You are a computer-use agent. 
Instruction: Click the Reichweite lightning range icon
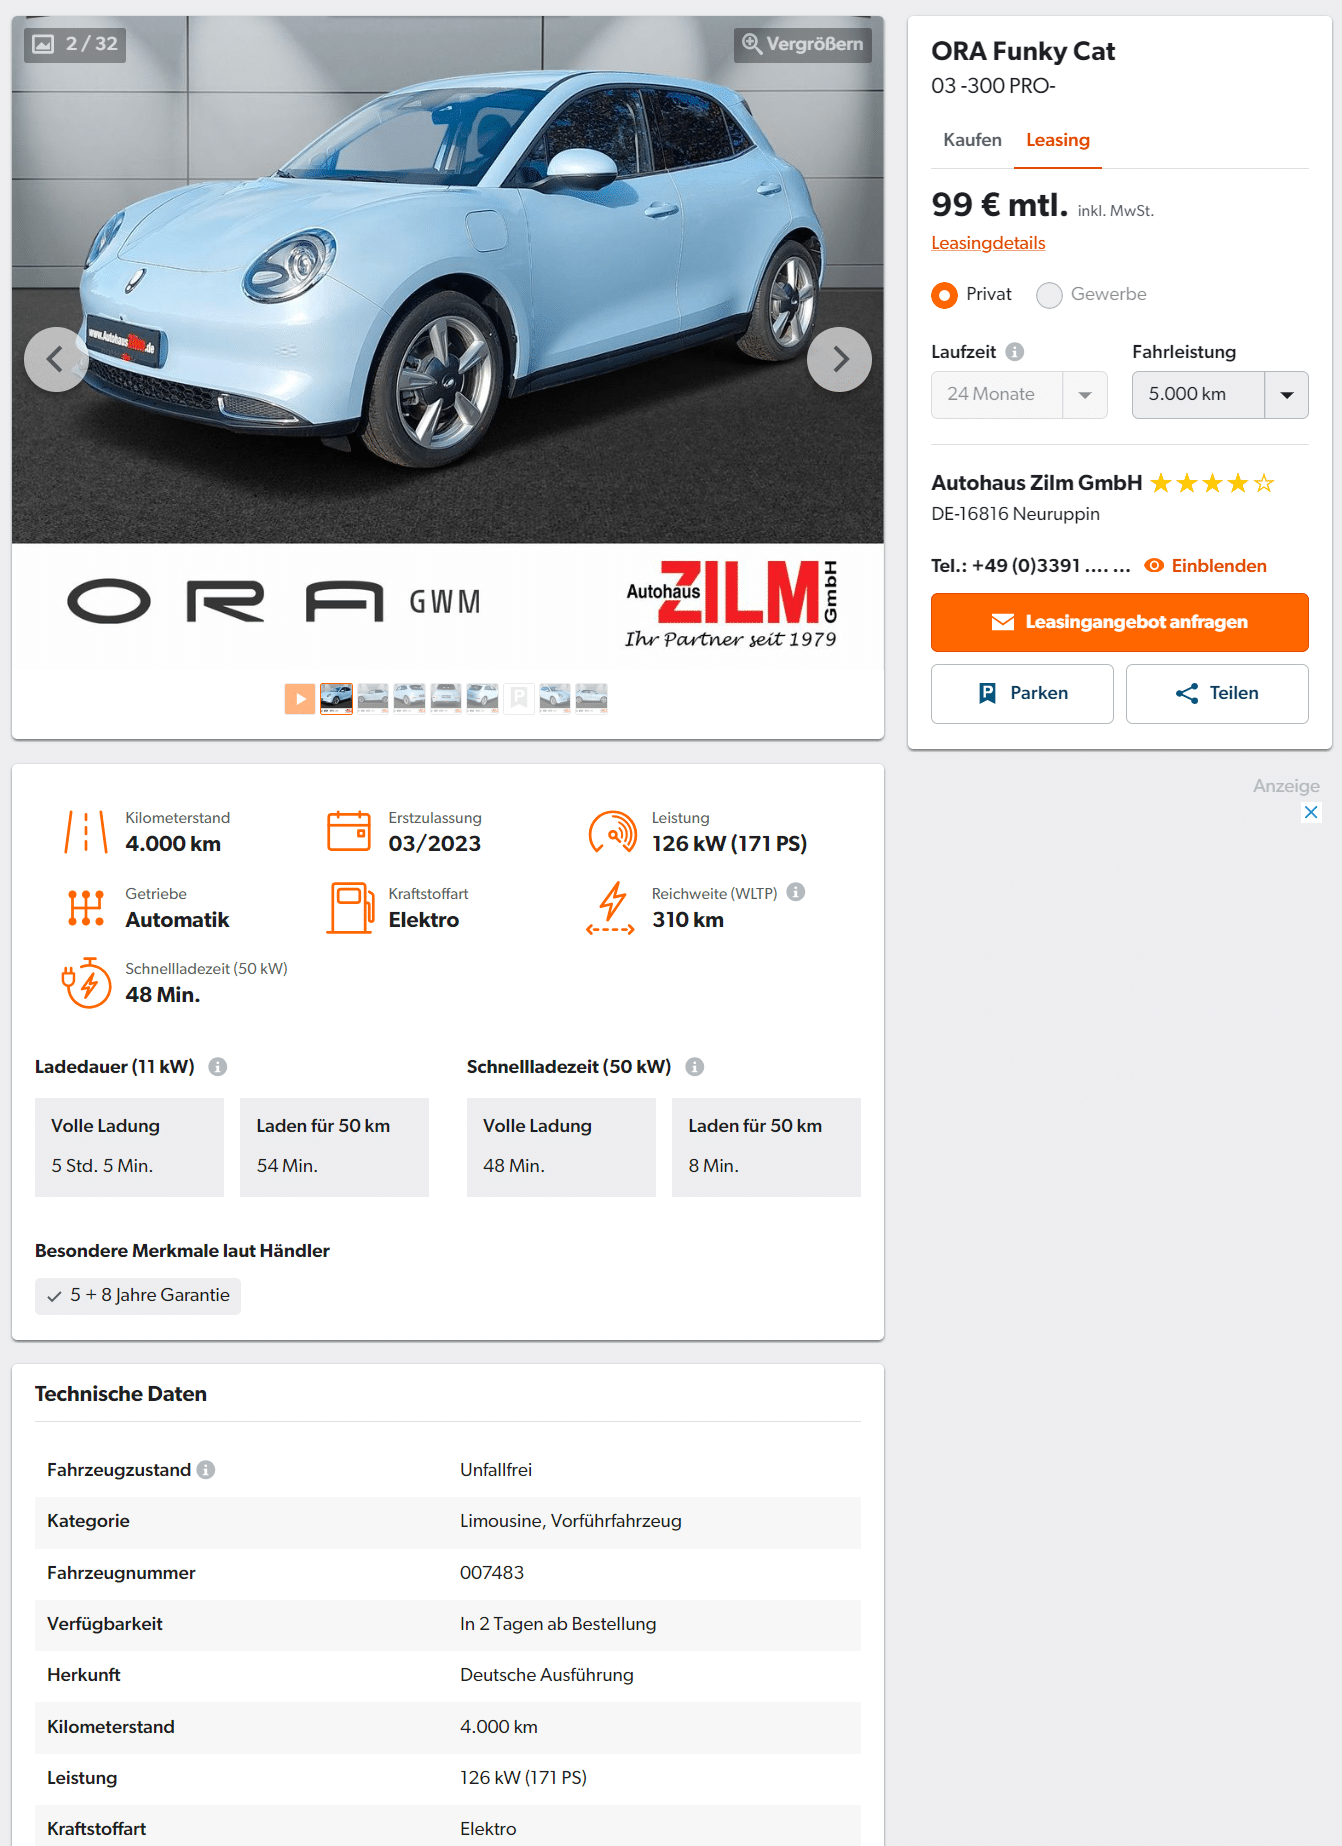click(x=611, y=908)
